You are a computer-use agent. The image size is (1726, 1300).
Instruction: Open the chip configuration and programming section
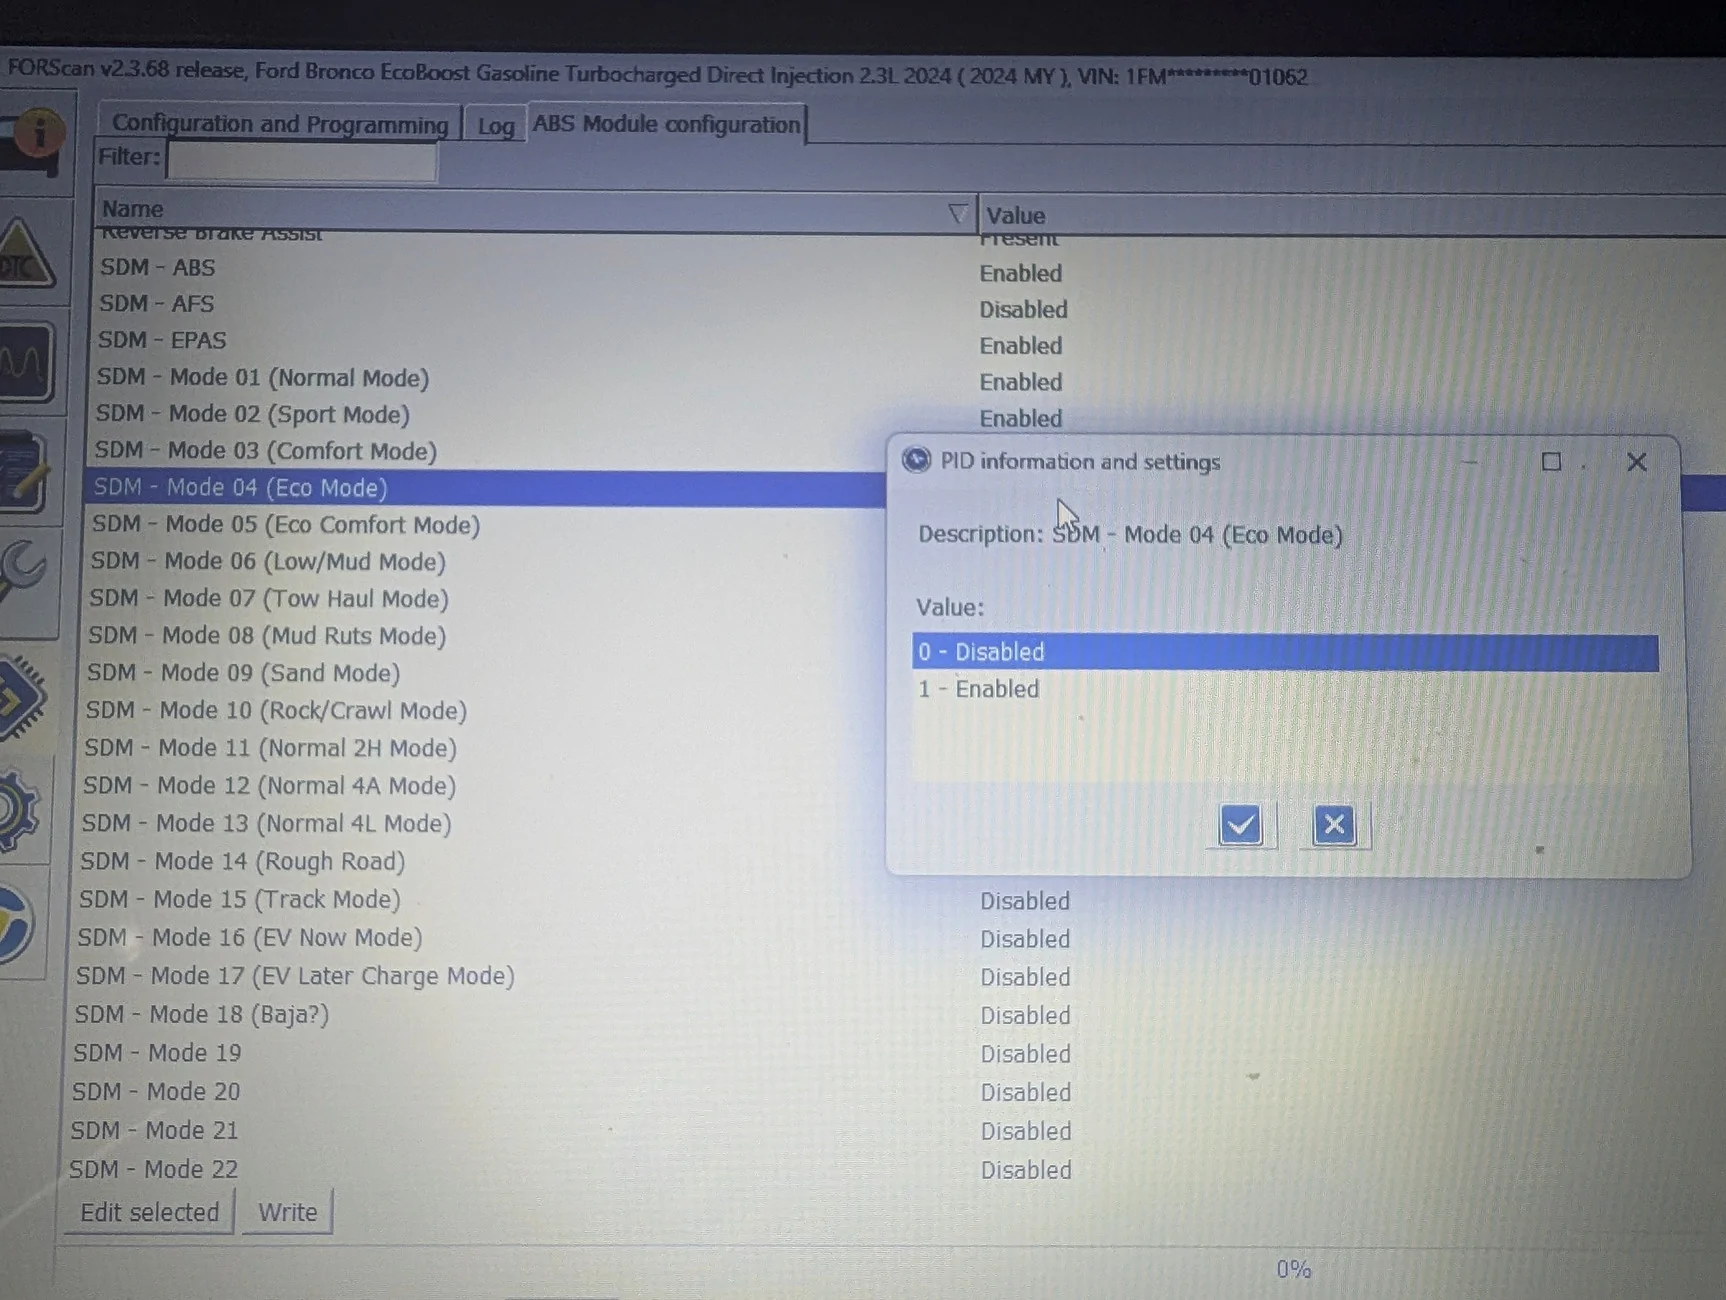(22, 697)
